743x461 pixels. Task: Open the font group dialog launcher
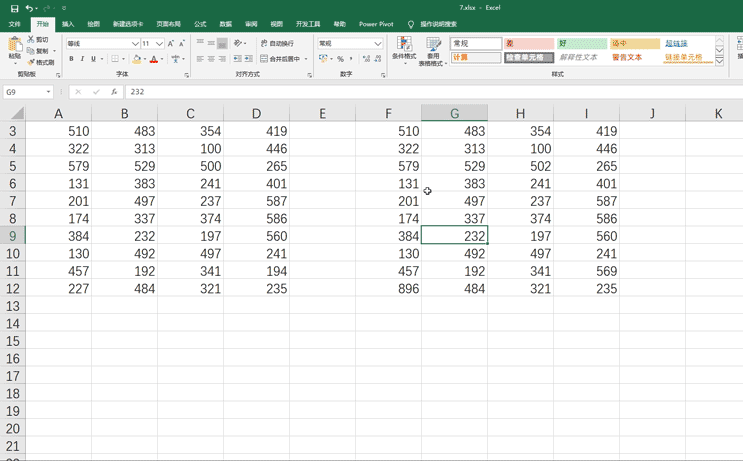[x=187, y=75]
